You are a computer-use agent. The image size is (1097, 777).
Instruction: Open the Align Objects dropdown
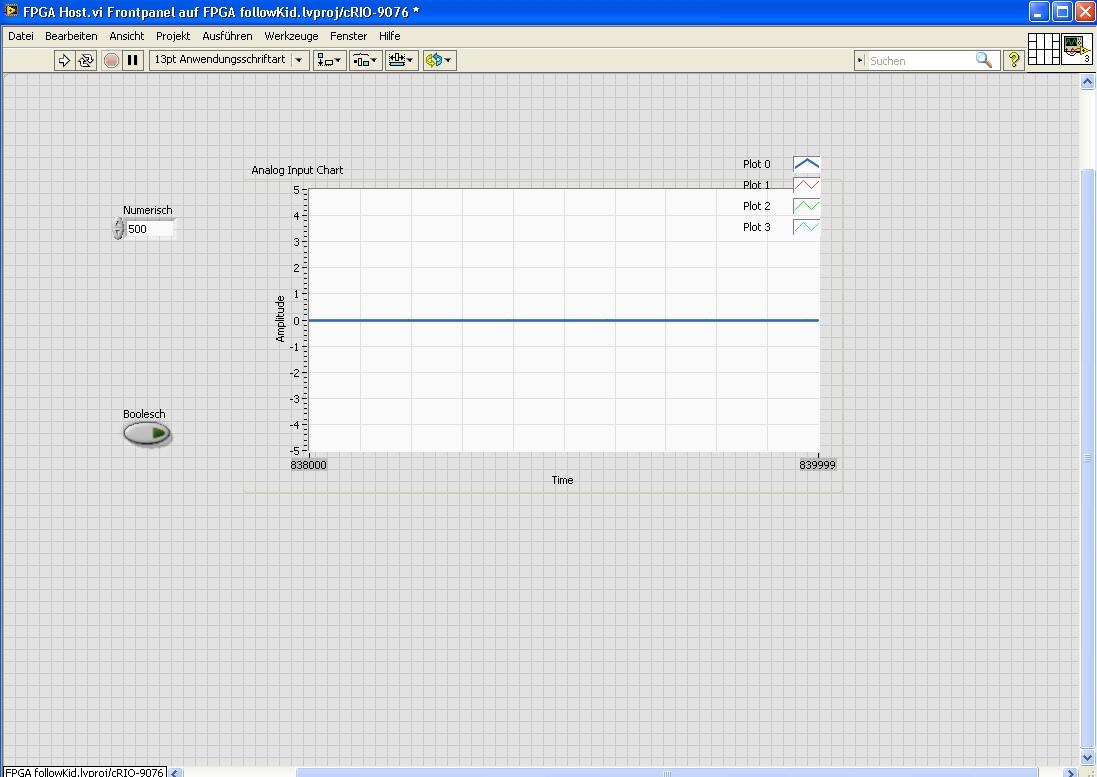(x=329, y=60)
